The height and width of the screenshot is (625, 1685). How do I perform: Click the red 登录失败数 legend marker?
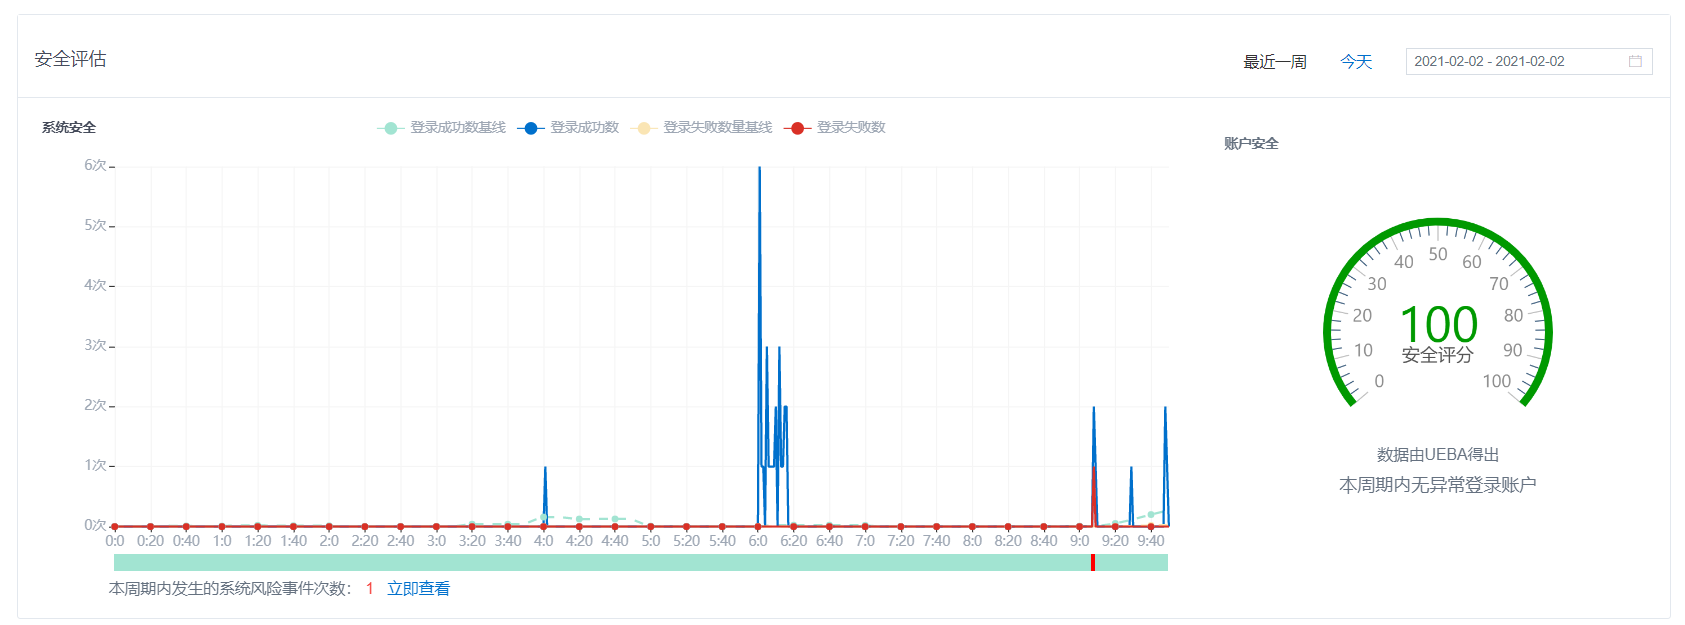(797, 128)
